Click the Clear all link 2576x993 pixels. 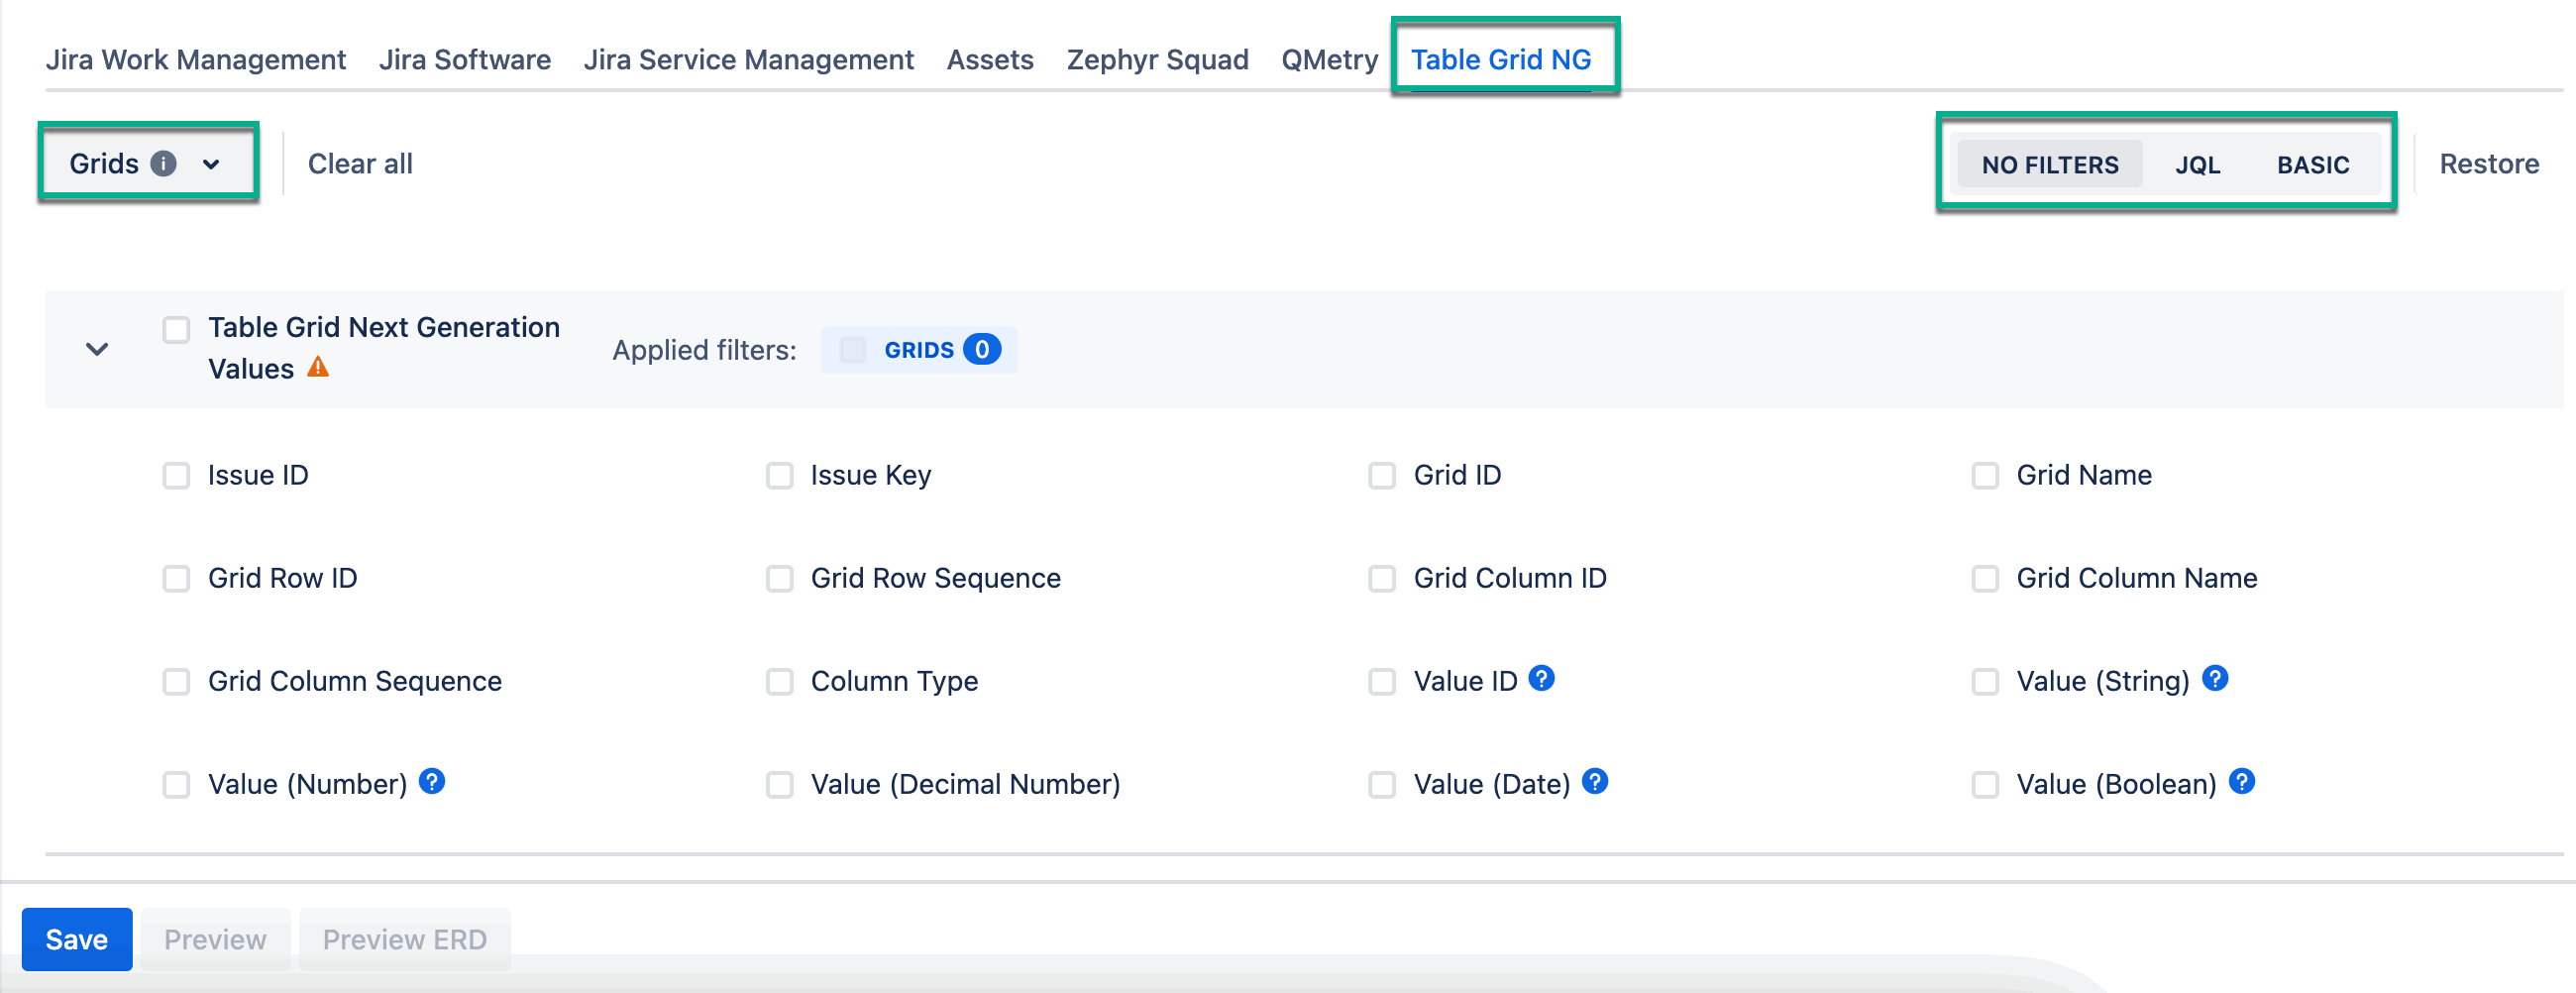359,163
